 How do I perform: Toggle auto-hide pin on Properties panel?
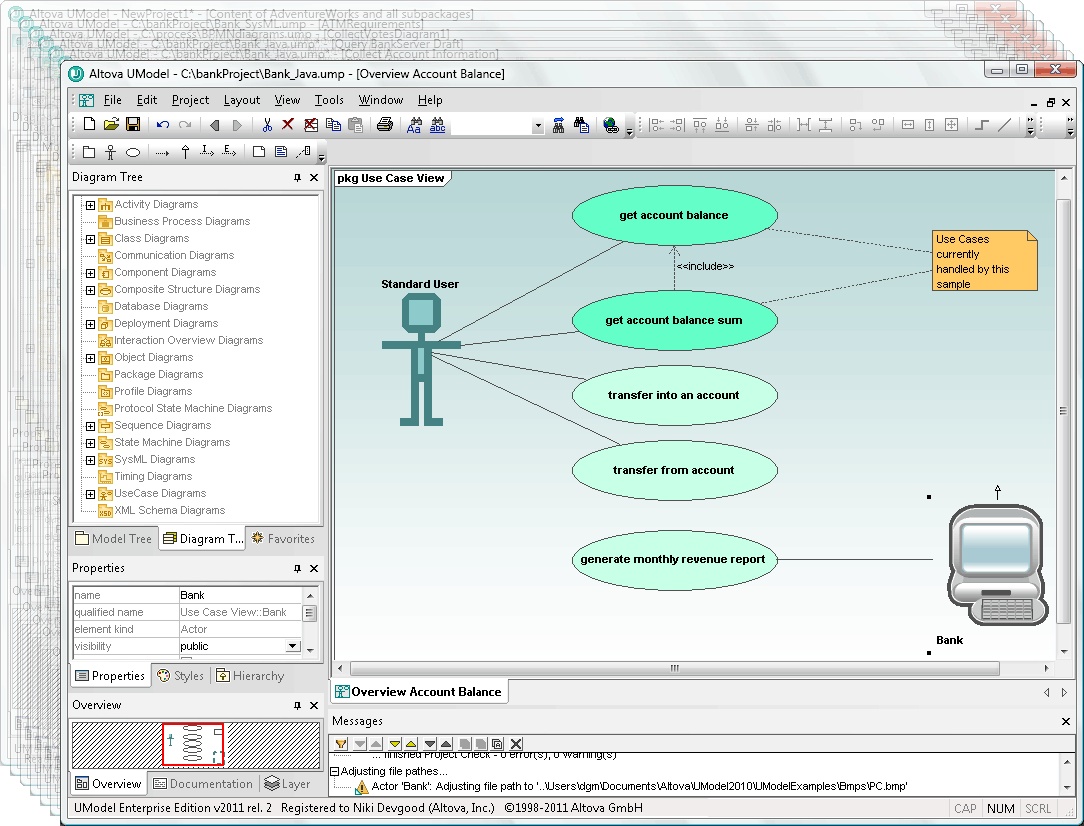click(x=296, y=568)
